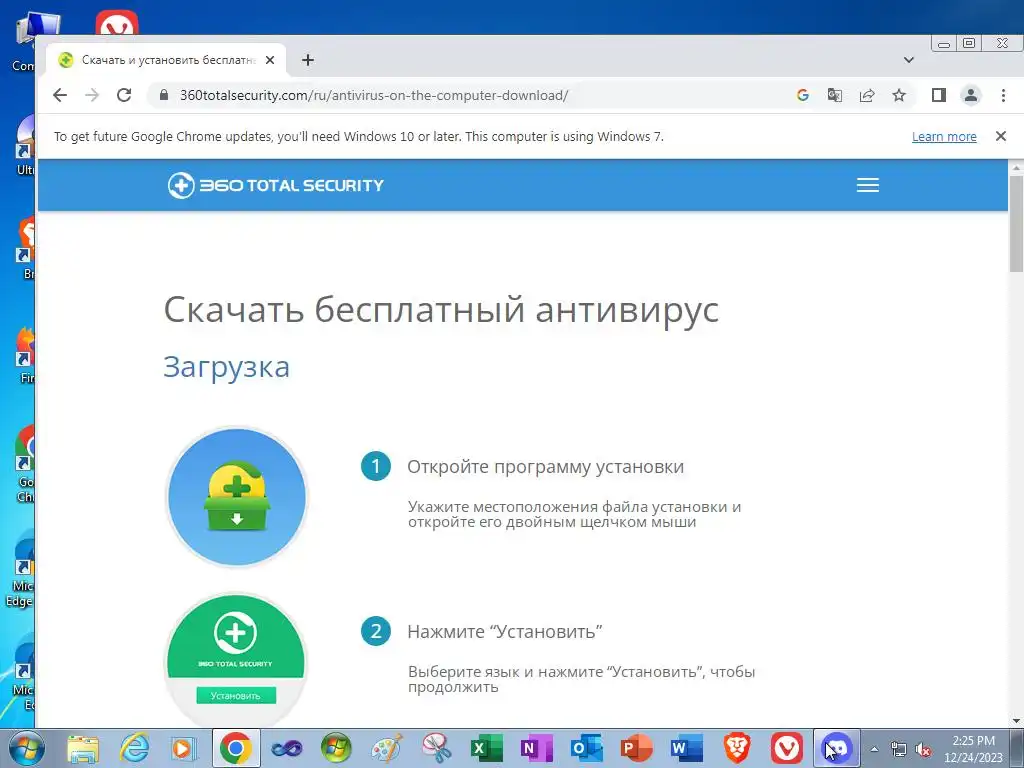Click the 360 Total Security logo
Image resolution: width=1024 pixels, height=768 pixels.
[x=276, y=185]
